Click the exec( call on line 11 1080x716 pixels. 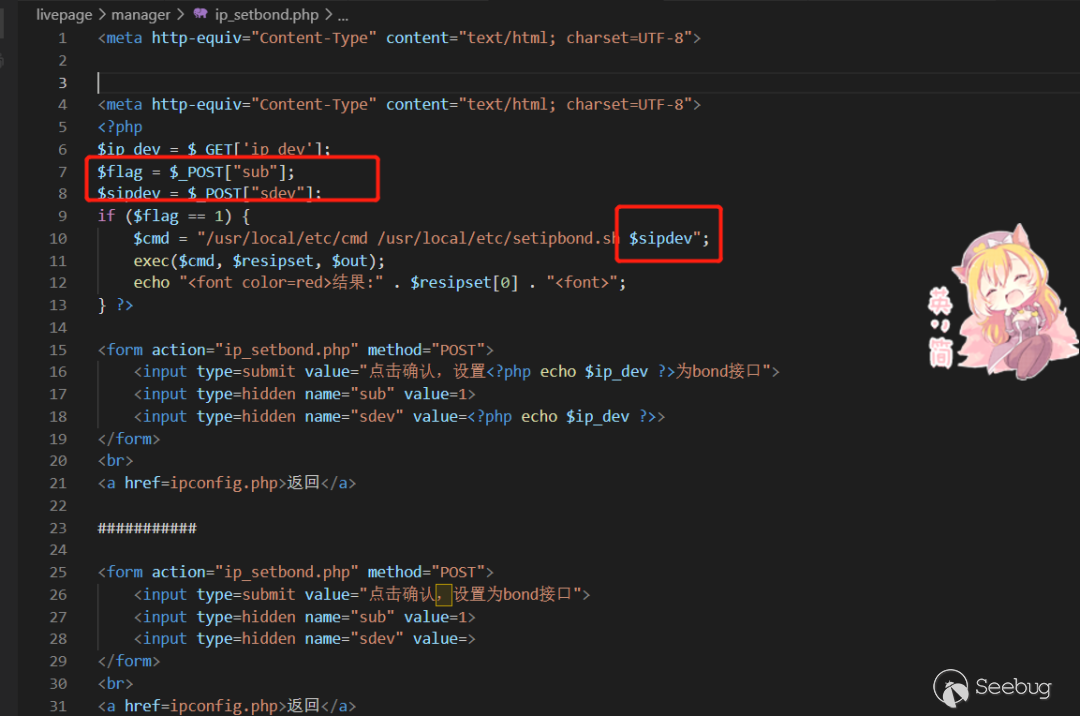click(156, 261)
